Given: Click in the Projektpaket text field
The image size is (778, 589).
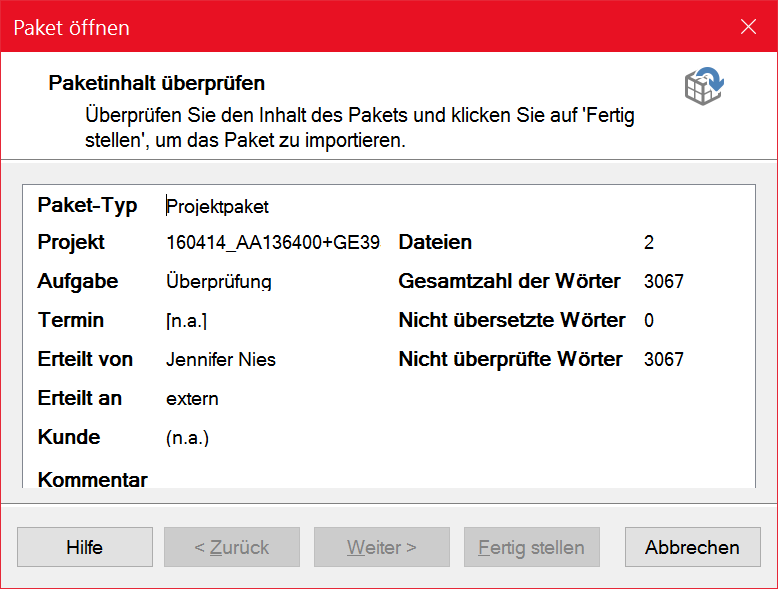Looking at the screenshot, I should coord(217,206).
